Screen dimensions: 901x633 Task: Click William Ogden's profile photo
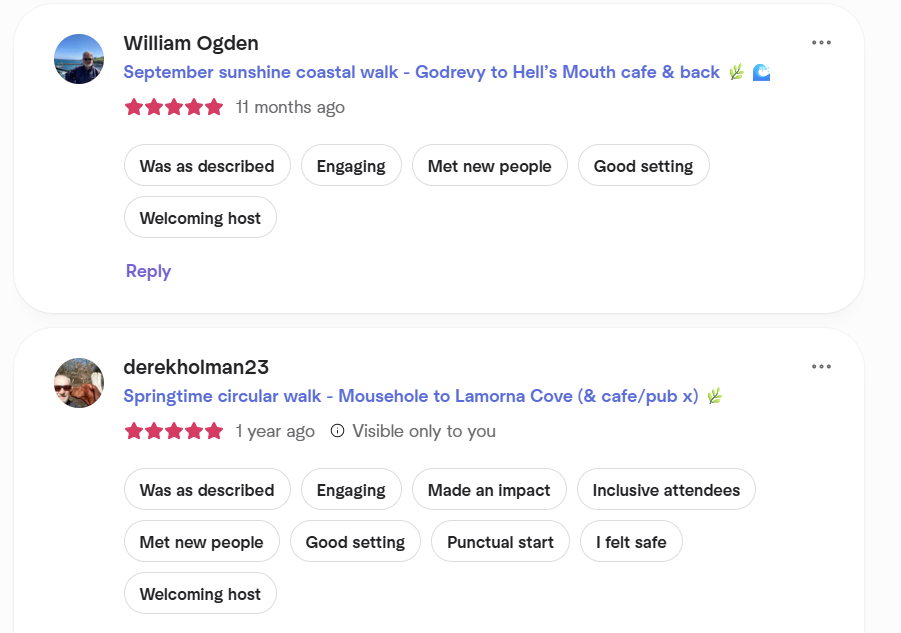79,59
